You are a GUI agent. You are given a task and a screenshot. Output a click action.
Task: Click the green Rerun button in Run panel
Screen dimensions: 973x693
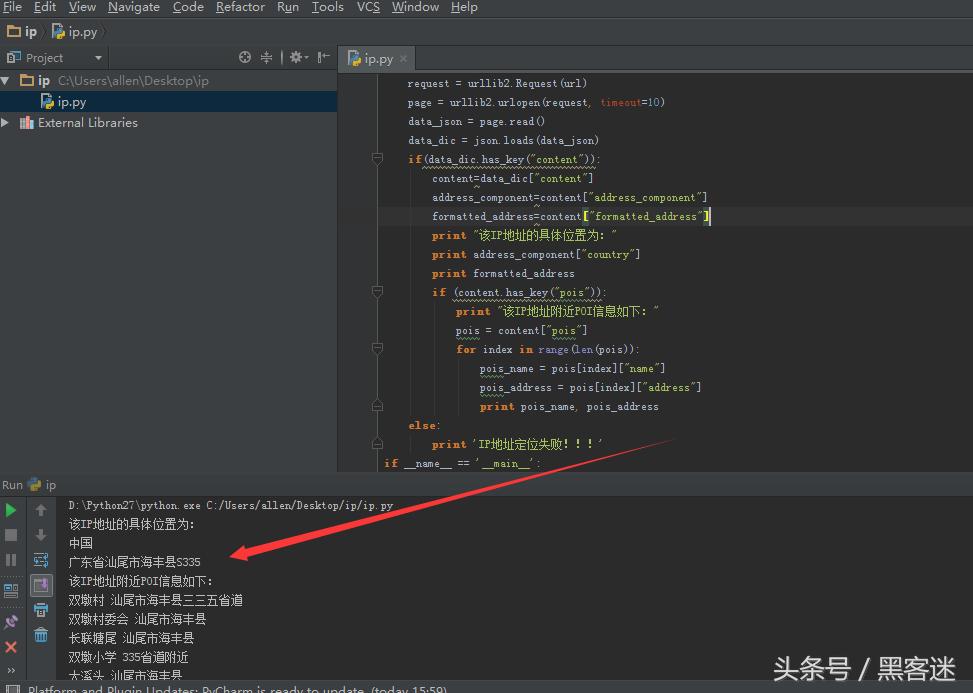click(11, 511)
